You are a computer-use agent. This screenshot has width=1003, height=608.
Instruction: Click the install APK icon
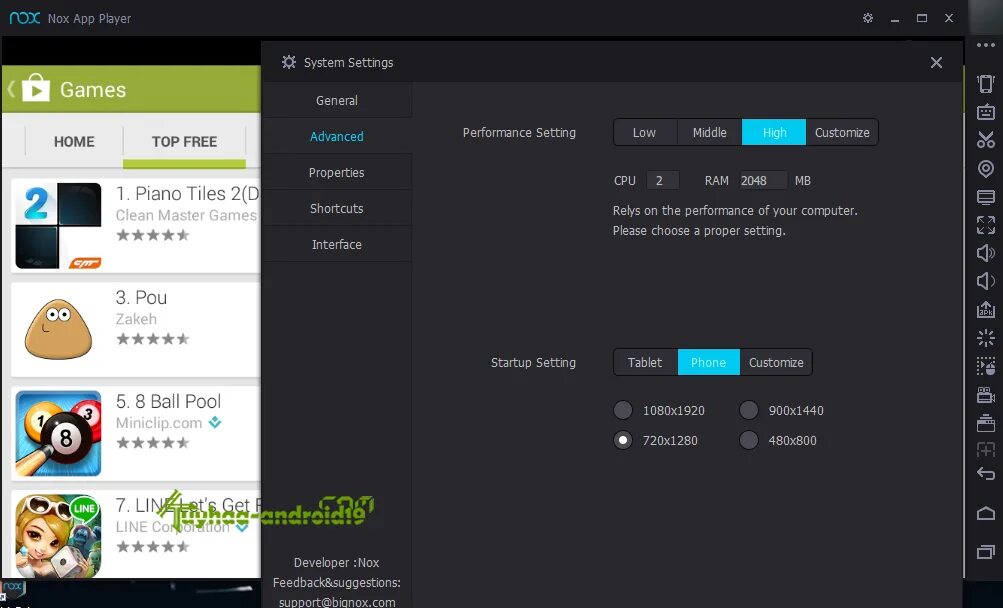tap(986, 310)
